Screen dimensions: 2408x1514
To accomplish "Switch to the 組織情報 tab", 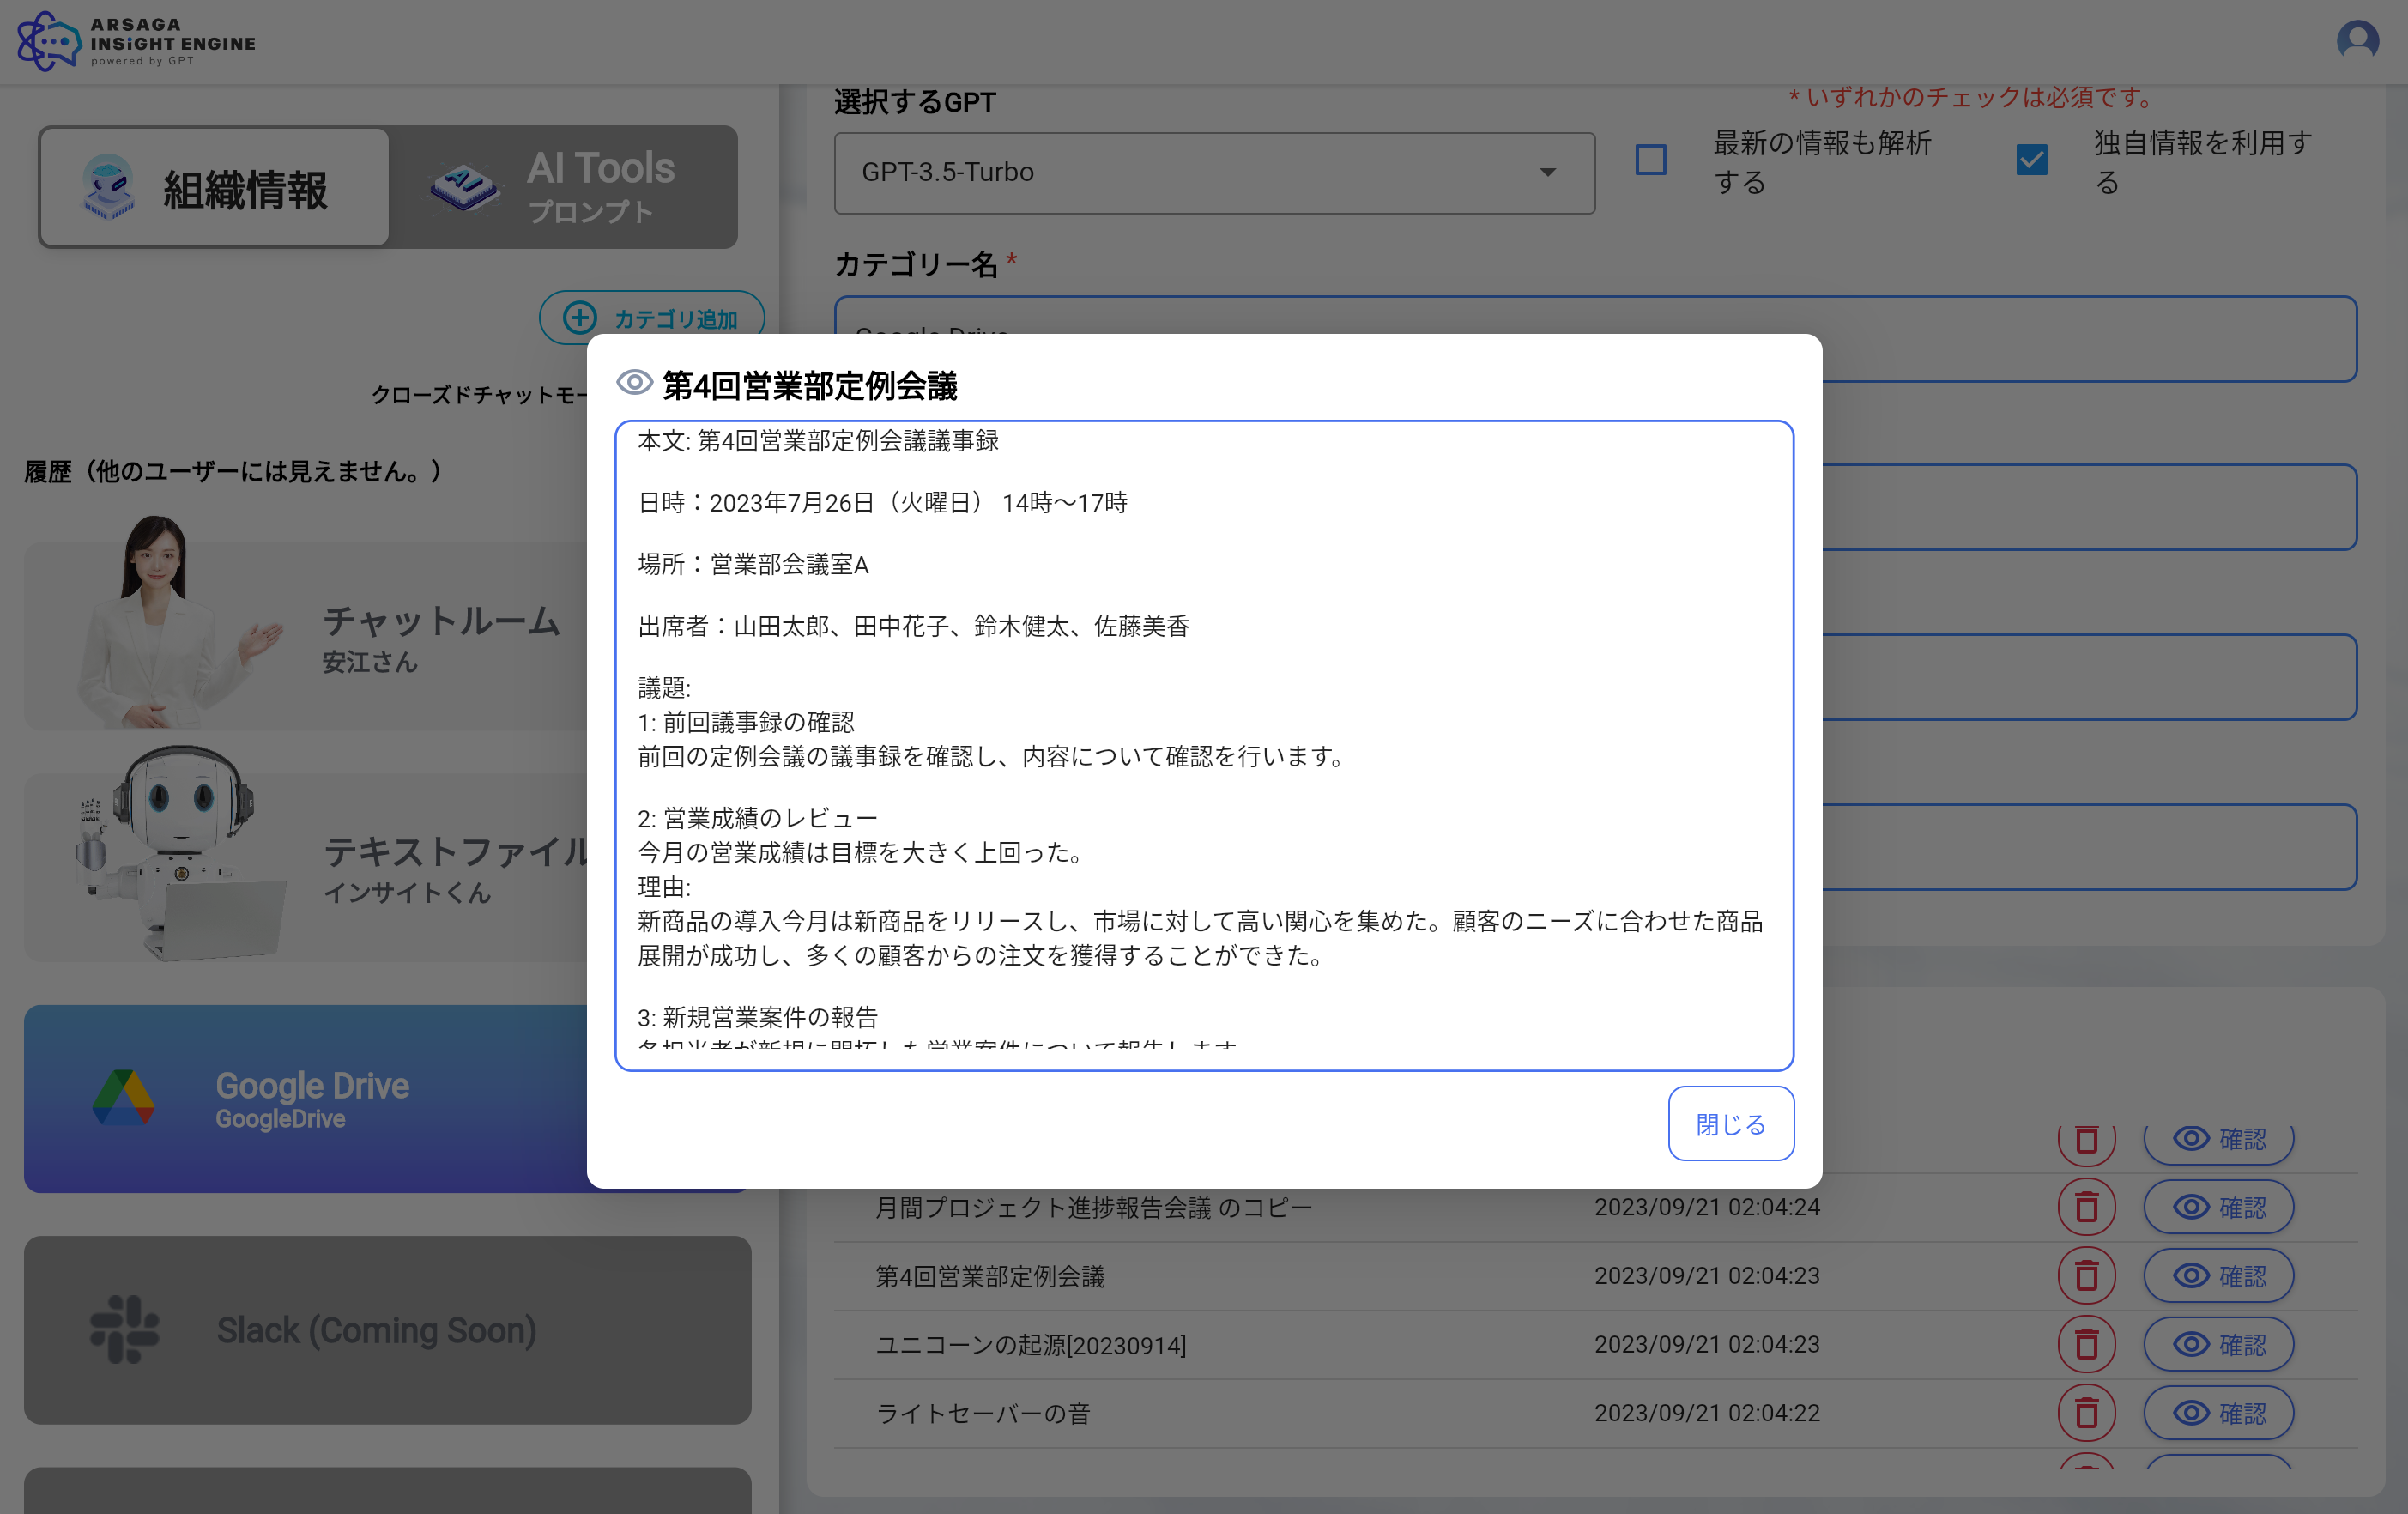I will pos(214,188).
